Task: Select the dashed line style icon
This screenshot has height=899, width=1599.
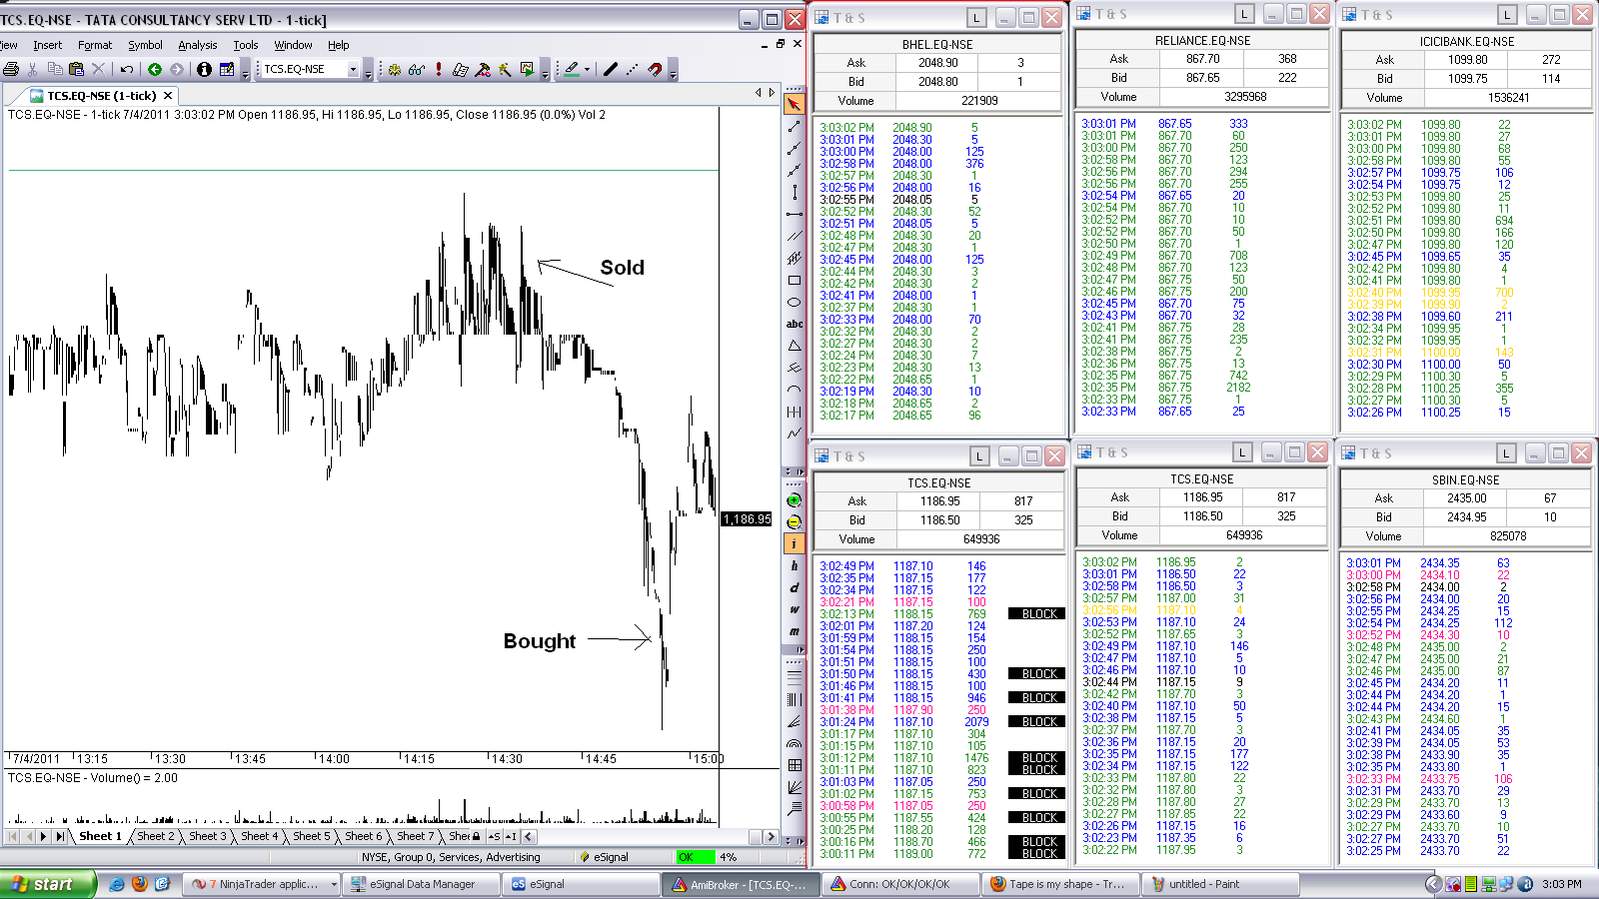Action: [632, 69]
